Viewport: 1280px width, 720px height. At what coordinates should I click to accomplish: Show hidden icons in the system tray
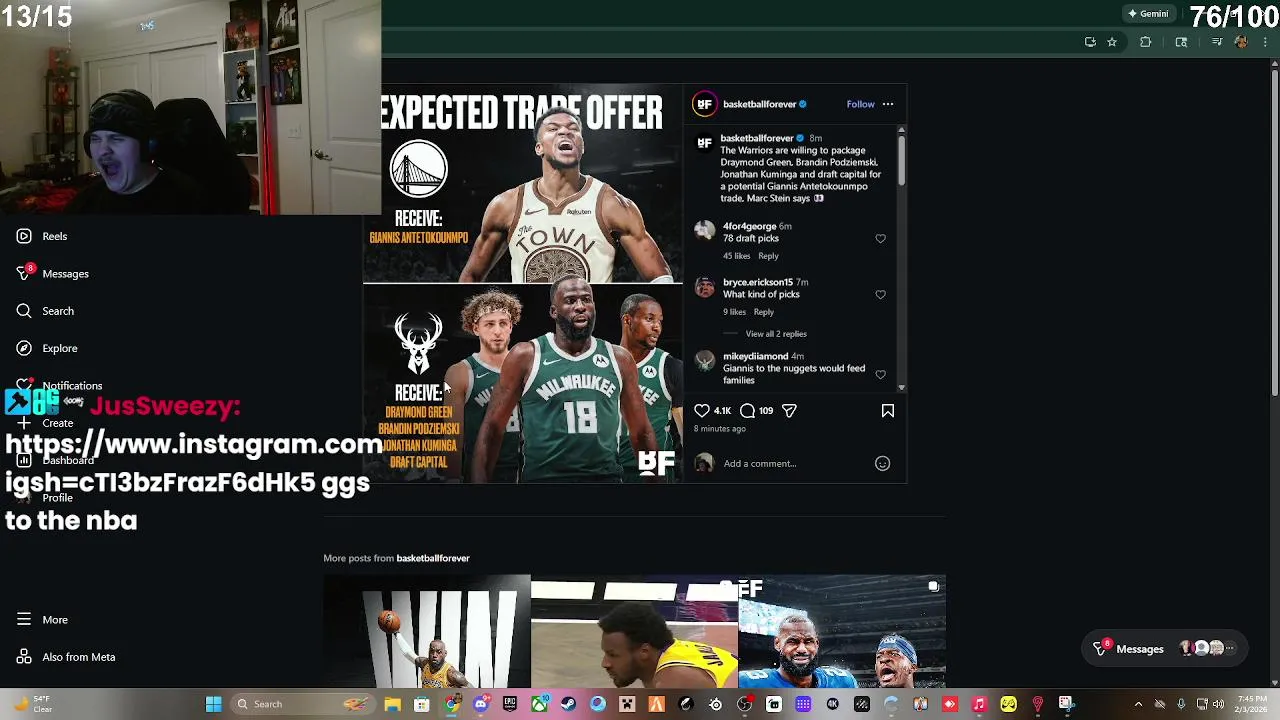[1138, 704]
